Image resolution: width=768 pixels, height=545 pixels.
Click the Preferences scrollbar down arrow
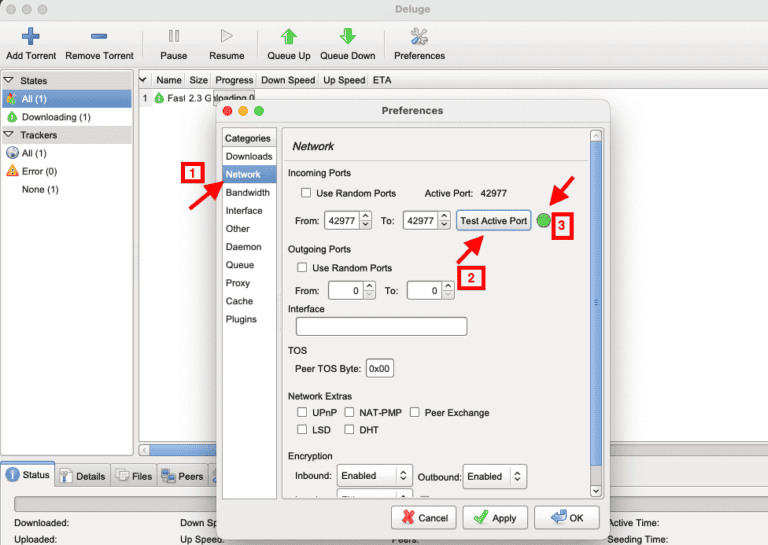tap(596, 491)
